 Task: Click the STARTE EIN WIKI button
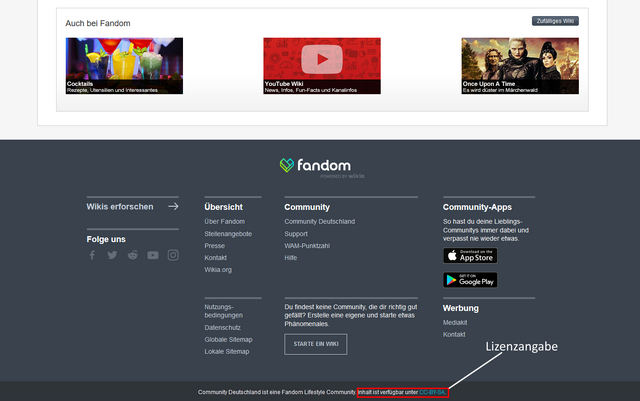tap(316, 344)
